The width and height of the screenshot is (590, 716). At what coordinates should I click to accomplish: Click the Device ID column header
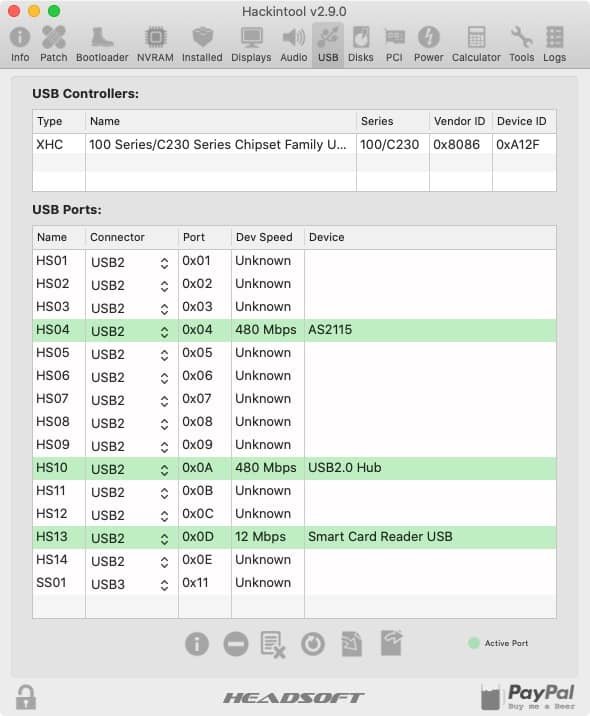click(x=524, y=121)
